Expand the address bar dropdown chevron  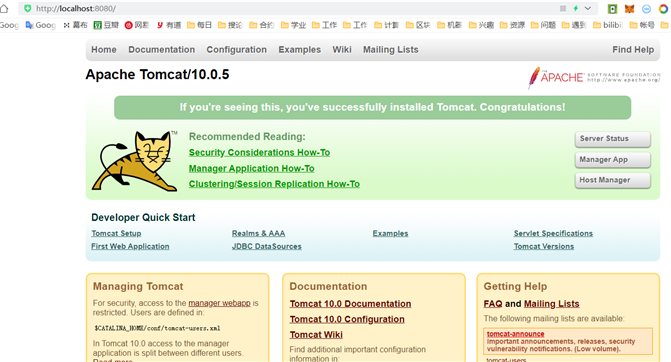[588, 8]
